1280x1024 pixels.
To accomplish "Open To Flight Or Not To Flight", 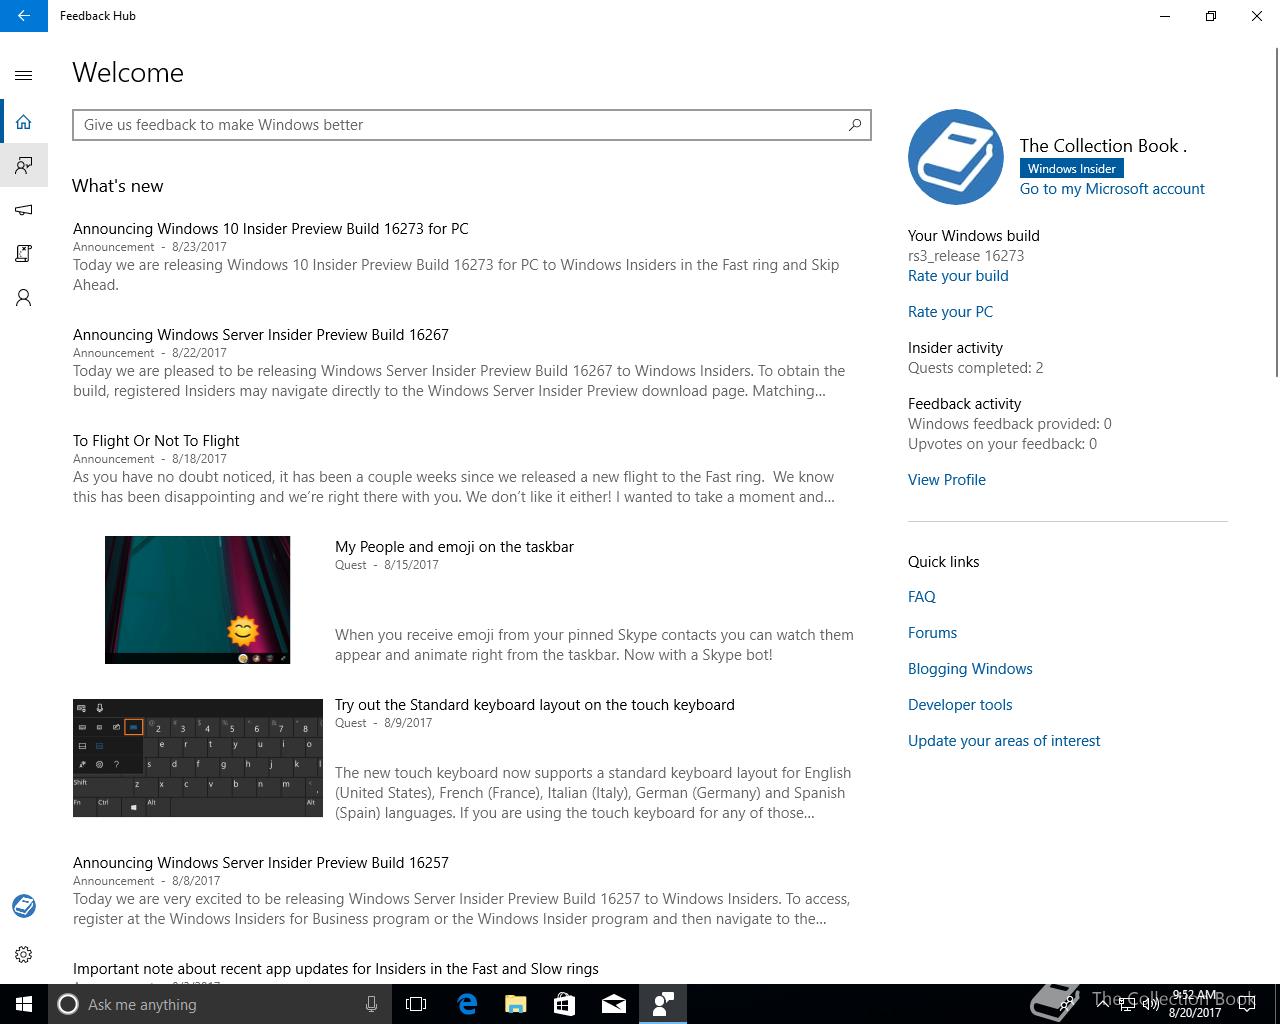I will pos(156,441).
